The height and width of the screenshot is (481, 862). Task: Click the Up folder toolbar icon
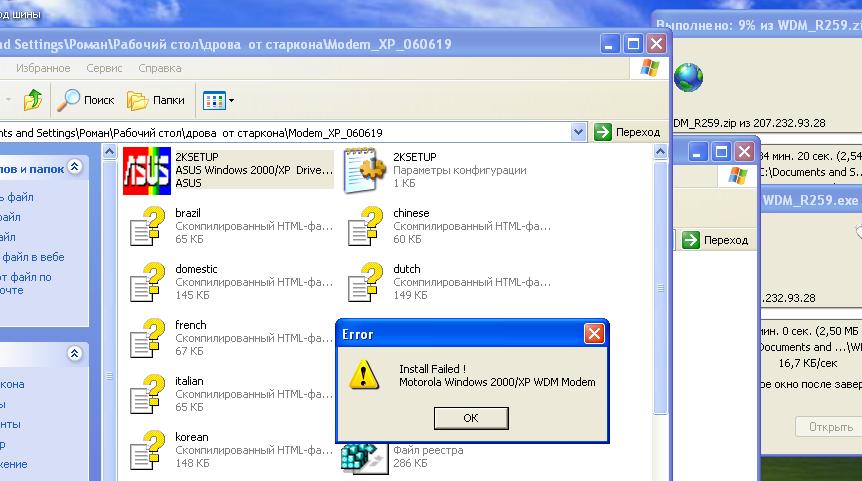coord(33,100)
